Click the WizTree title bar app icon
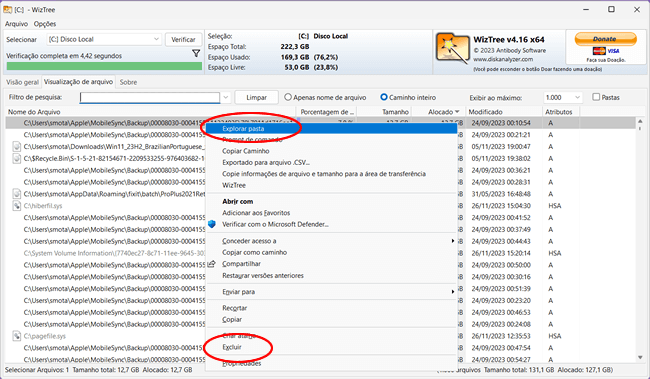The image size is (650, 379). (7, 10)
